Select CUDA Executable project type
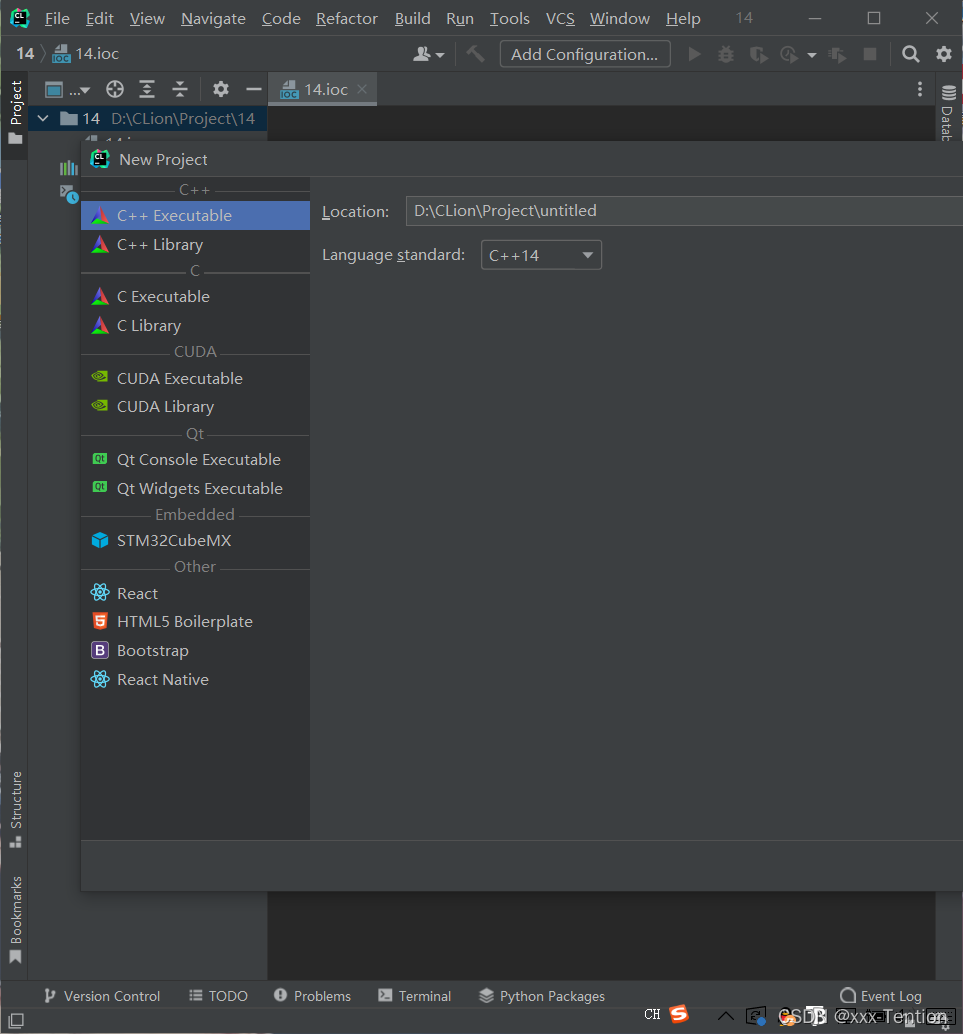This screenshot has width=963, height=1034. (x=179, y=378)
